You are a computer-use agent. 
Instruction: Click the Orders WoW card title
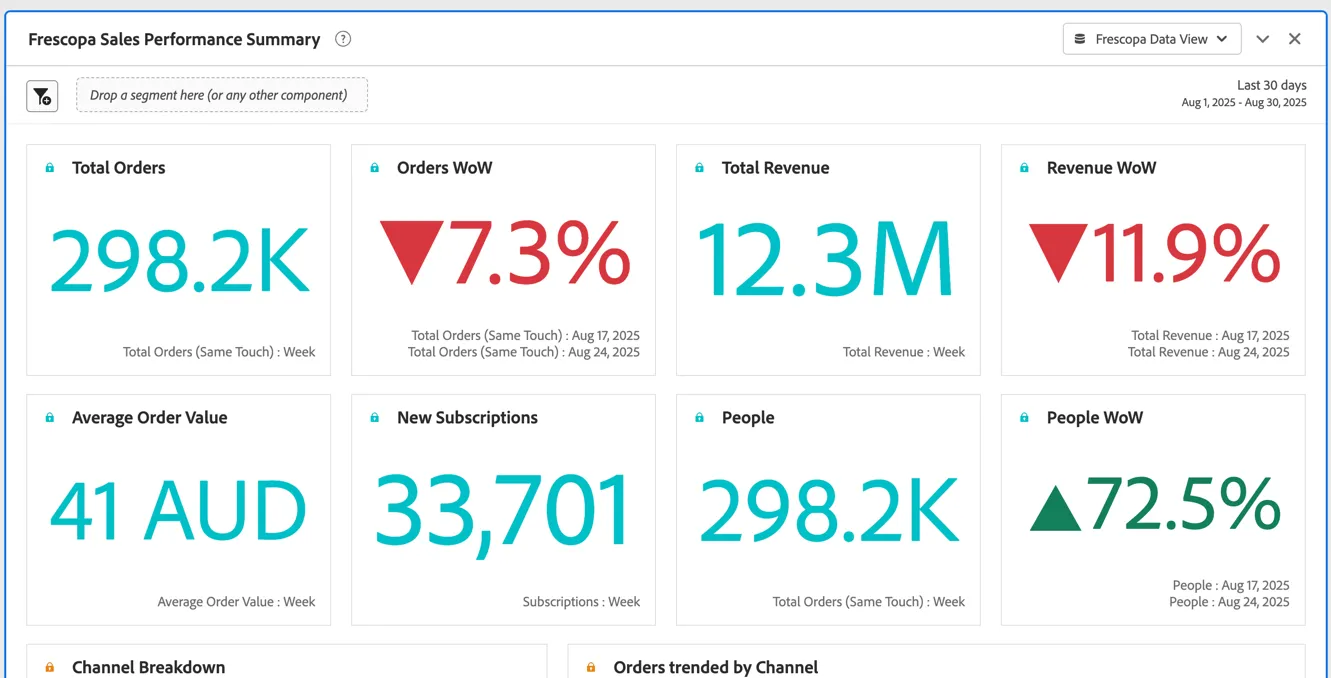tap(445, 168)
